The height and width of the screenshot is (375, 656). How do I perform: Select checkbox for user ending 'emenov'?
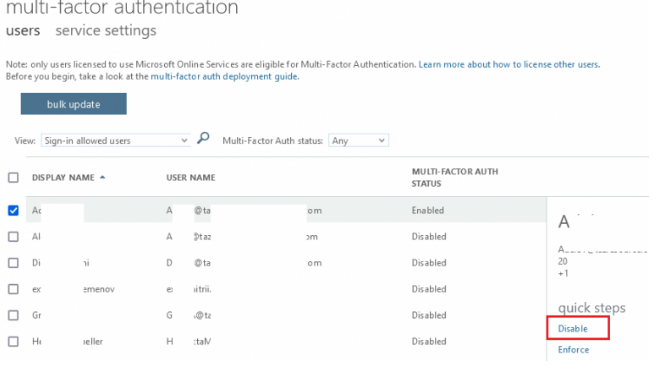(13, 289)
